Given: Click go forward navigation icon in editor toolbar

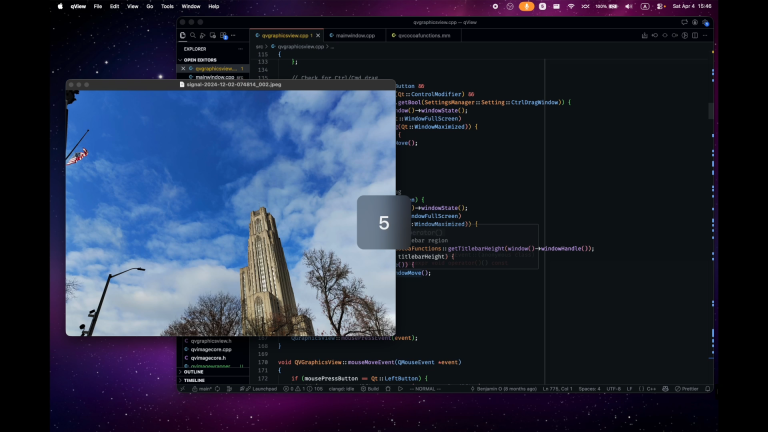Looking at the screenshot, I should click(675, 35).
